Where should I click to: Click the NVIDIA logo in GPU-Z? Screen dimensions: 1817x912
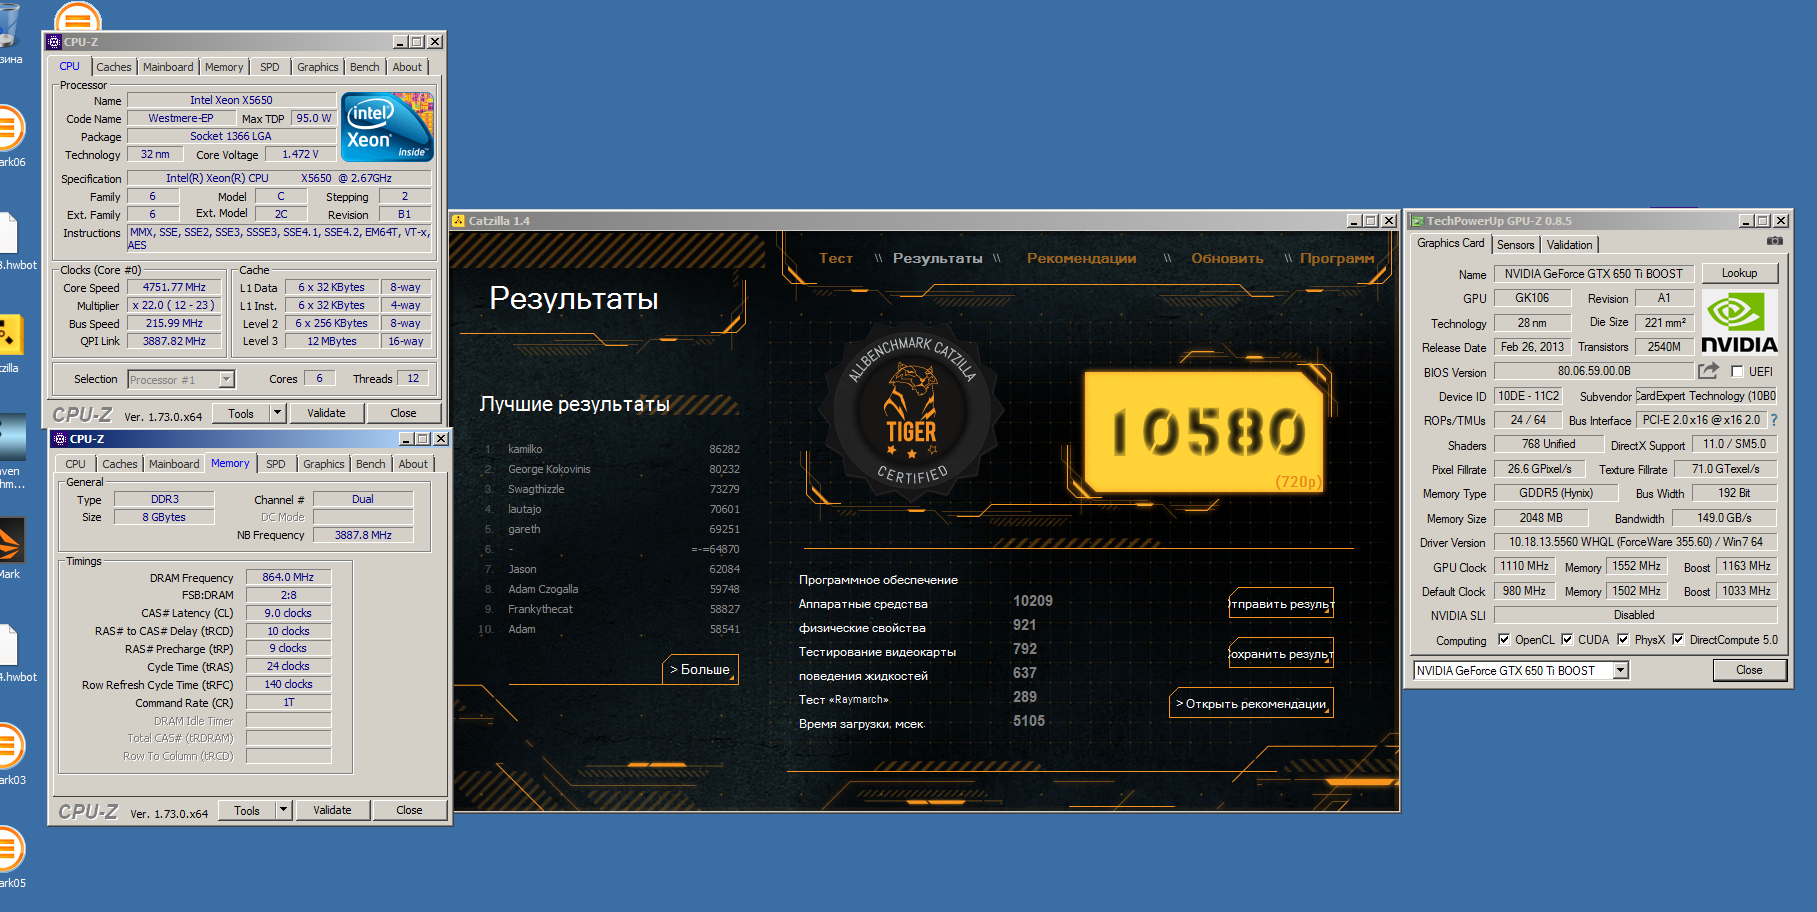point(1739,322)
